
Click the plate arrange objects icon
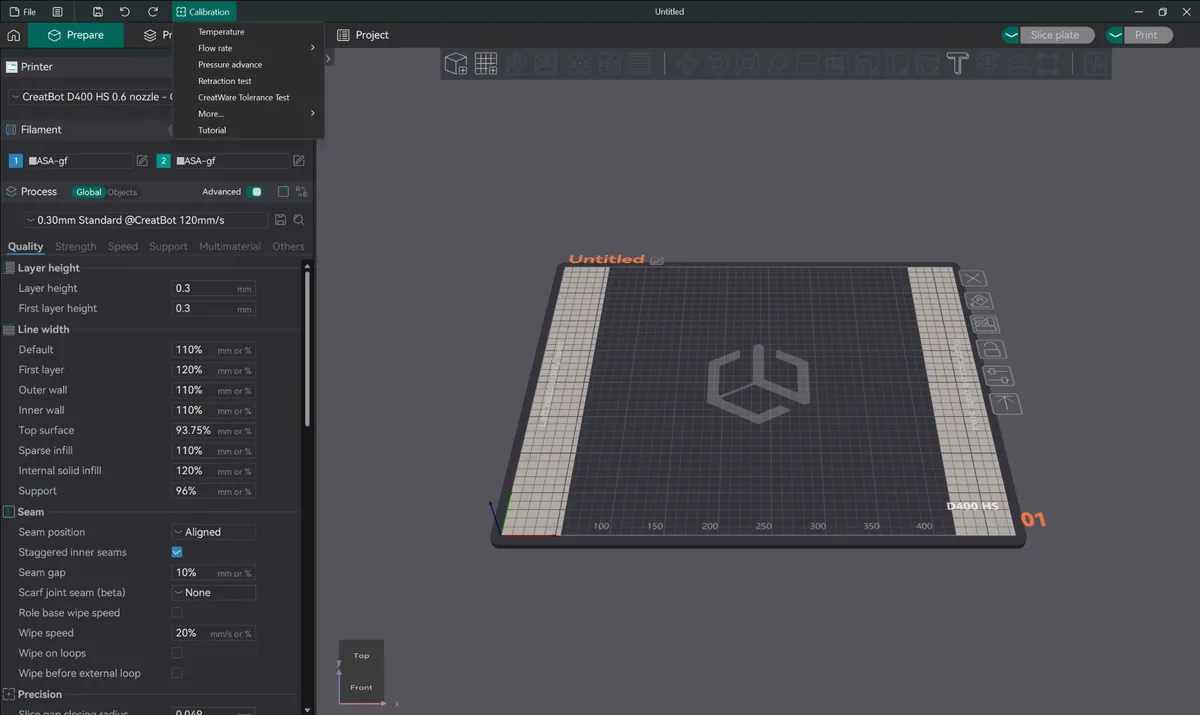985,325
